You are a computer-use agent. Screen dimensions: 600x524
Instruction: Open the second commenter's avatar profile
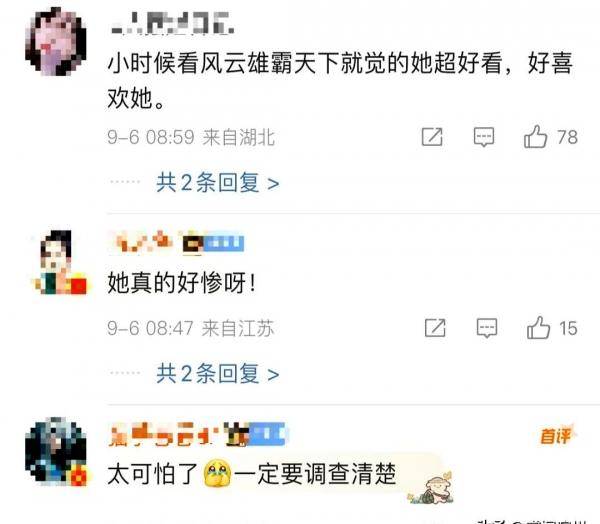point(57,262)
